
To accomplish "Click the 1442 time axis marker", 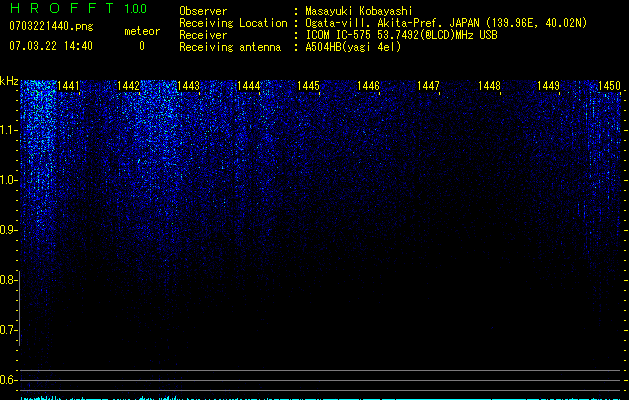I will point(128,86).
